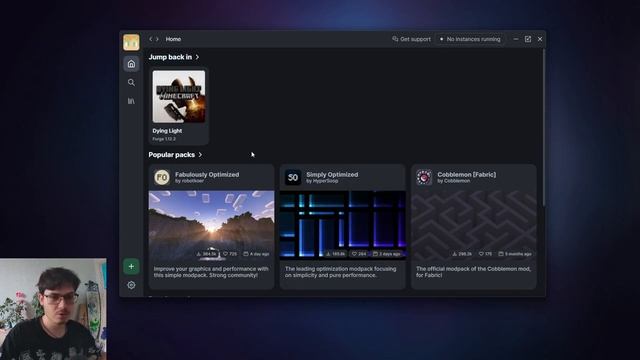
Task: Click the vertical scrollbar on the right
Action: (544, 127)
